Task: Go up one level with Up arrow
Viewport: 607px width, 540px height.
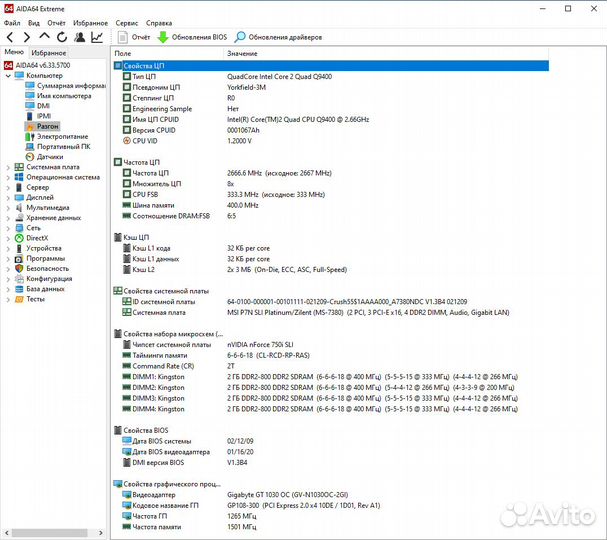Action: coord(43,37)
